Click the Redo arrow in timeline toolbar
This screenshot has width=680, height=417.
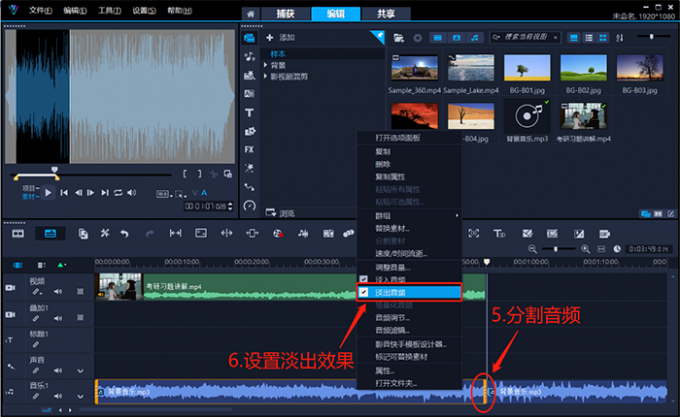(150, 234)
